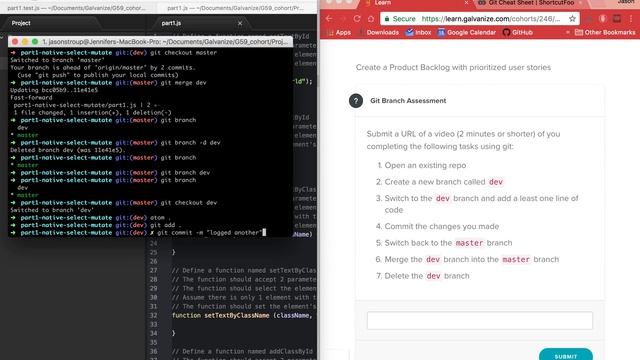Click the Chrome home icon

pos(371,19)
